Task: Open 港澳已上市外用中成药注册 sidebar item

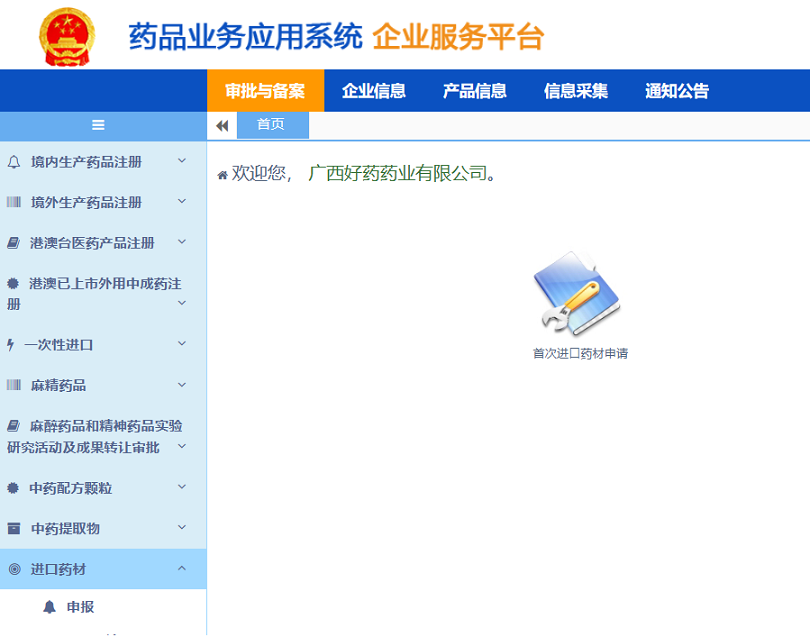Action: 103,293
